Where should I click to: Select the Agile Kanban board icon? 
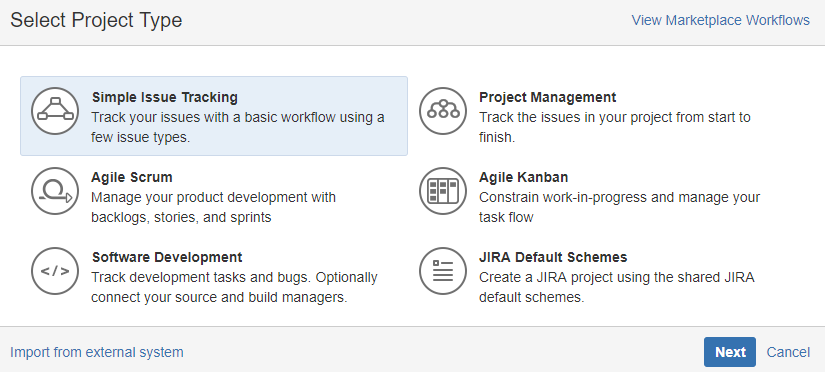[x=442, y=191]
